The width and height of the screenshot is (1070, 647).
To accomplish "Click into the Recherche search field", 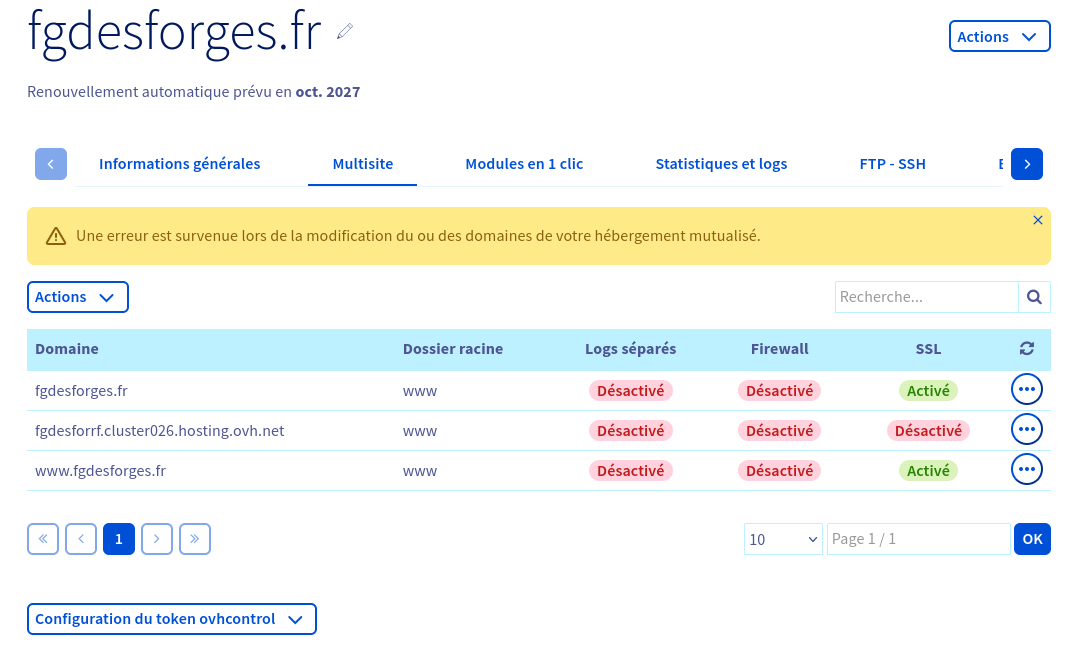I will (926, 297).
